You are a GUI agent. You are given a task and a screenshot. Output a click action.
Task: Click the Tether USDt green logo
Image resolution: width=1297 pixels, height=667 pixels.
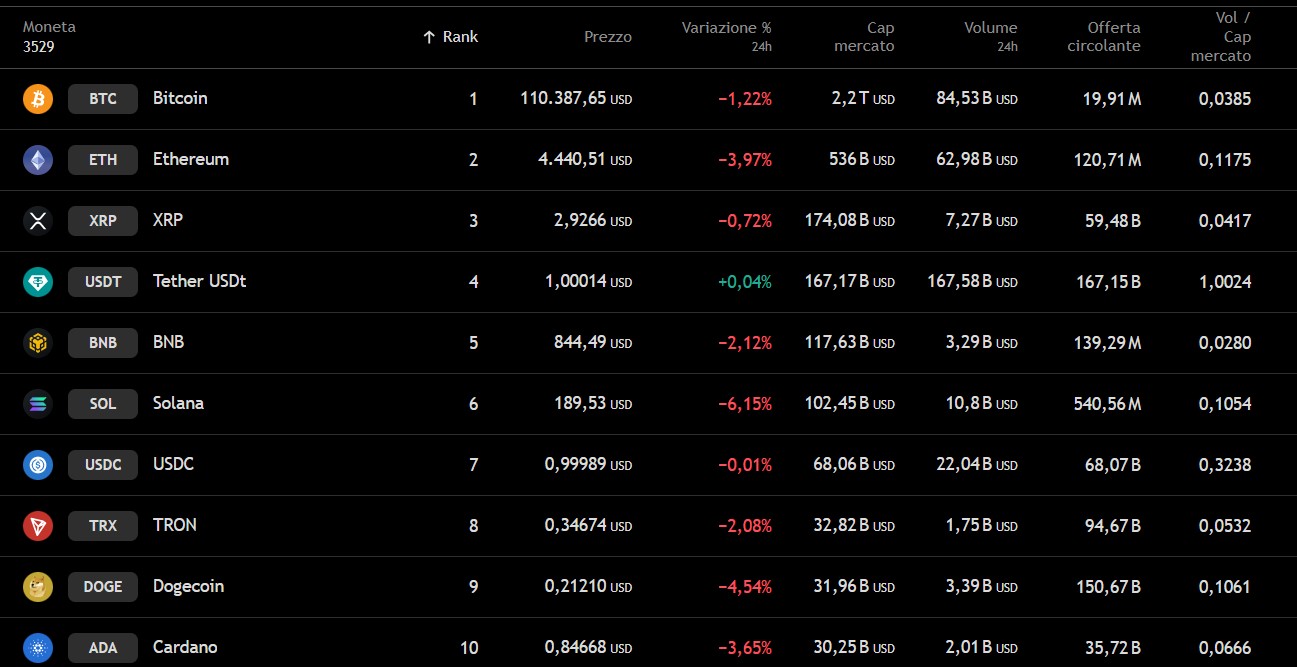38,282
